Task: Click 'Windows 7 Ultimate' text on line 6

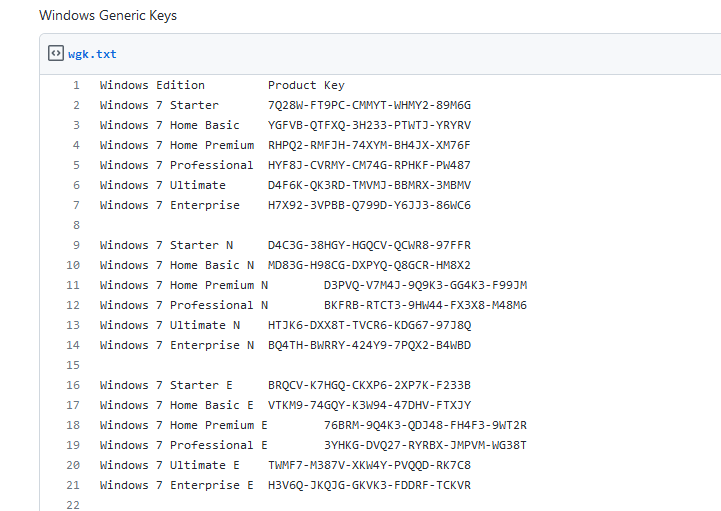Action: click(163, 185)
